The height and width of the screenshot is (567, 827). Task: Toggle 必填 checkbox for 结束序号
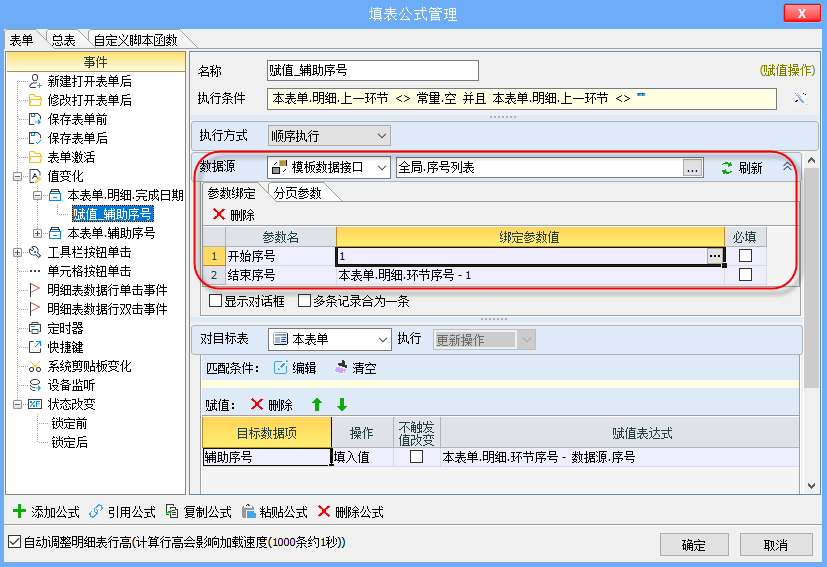pos(745,275)
